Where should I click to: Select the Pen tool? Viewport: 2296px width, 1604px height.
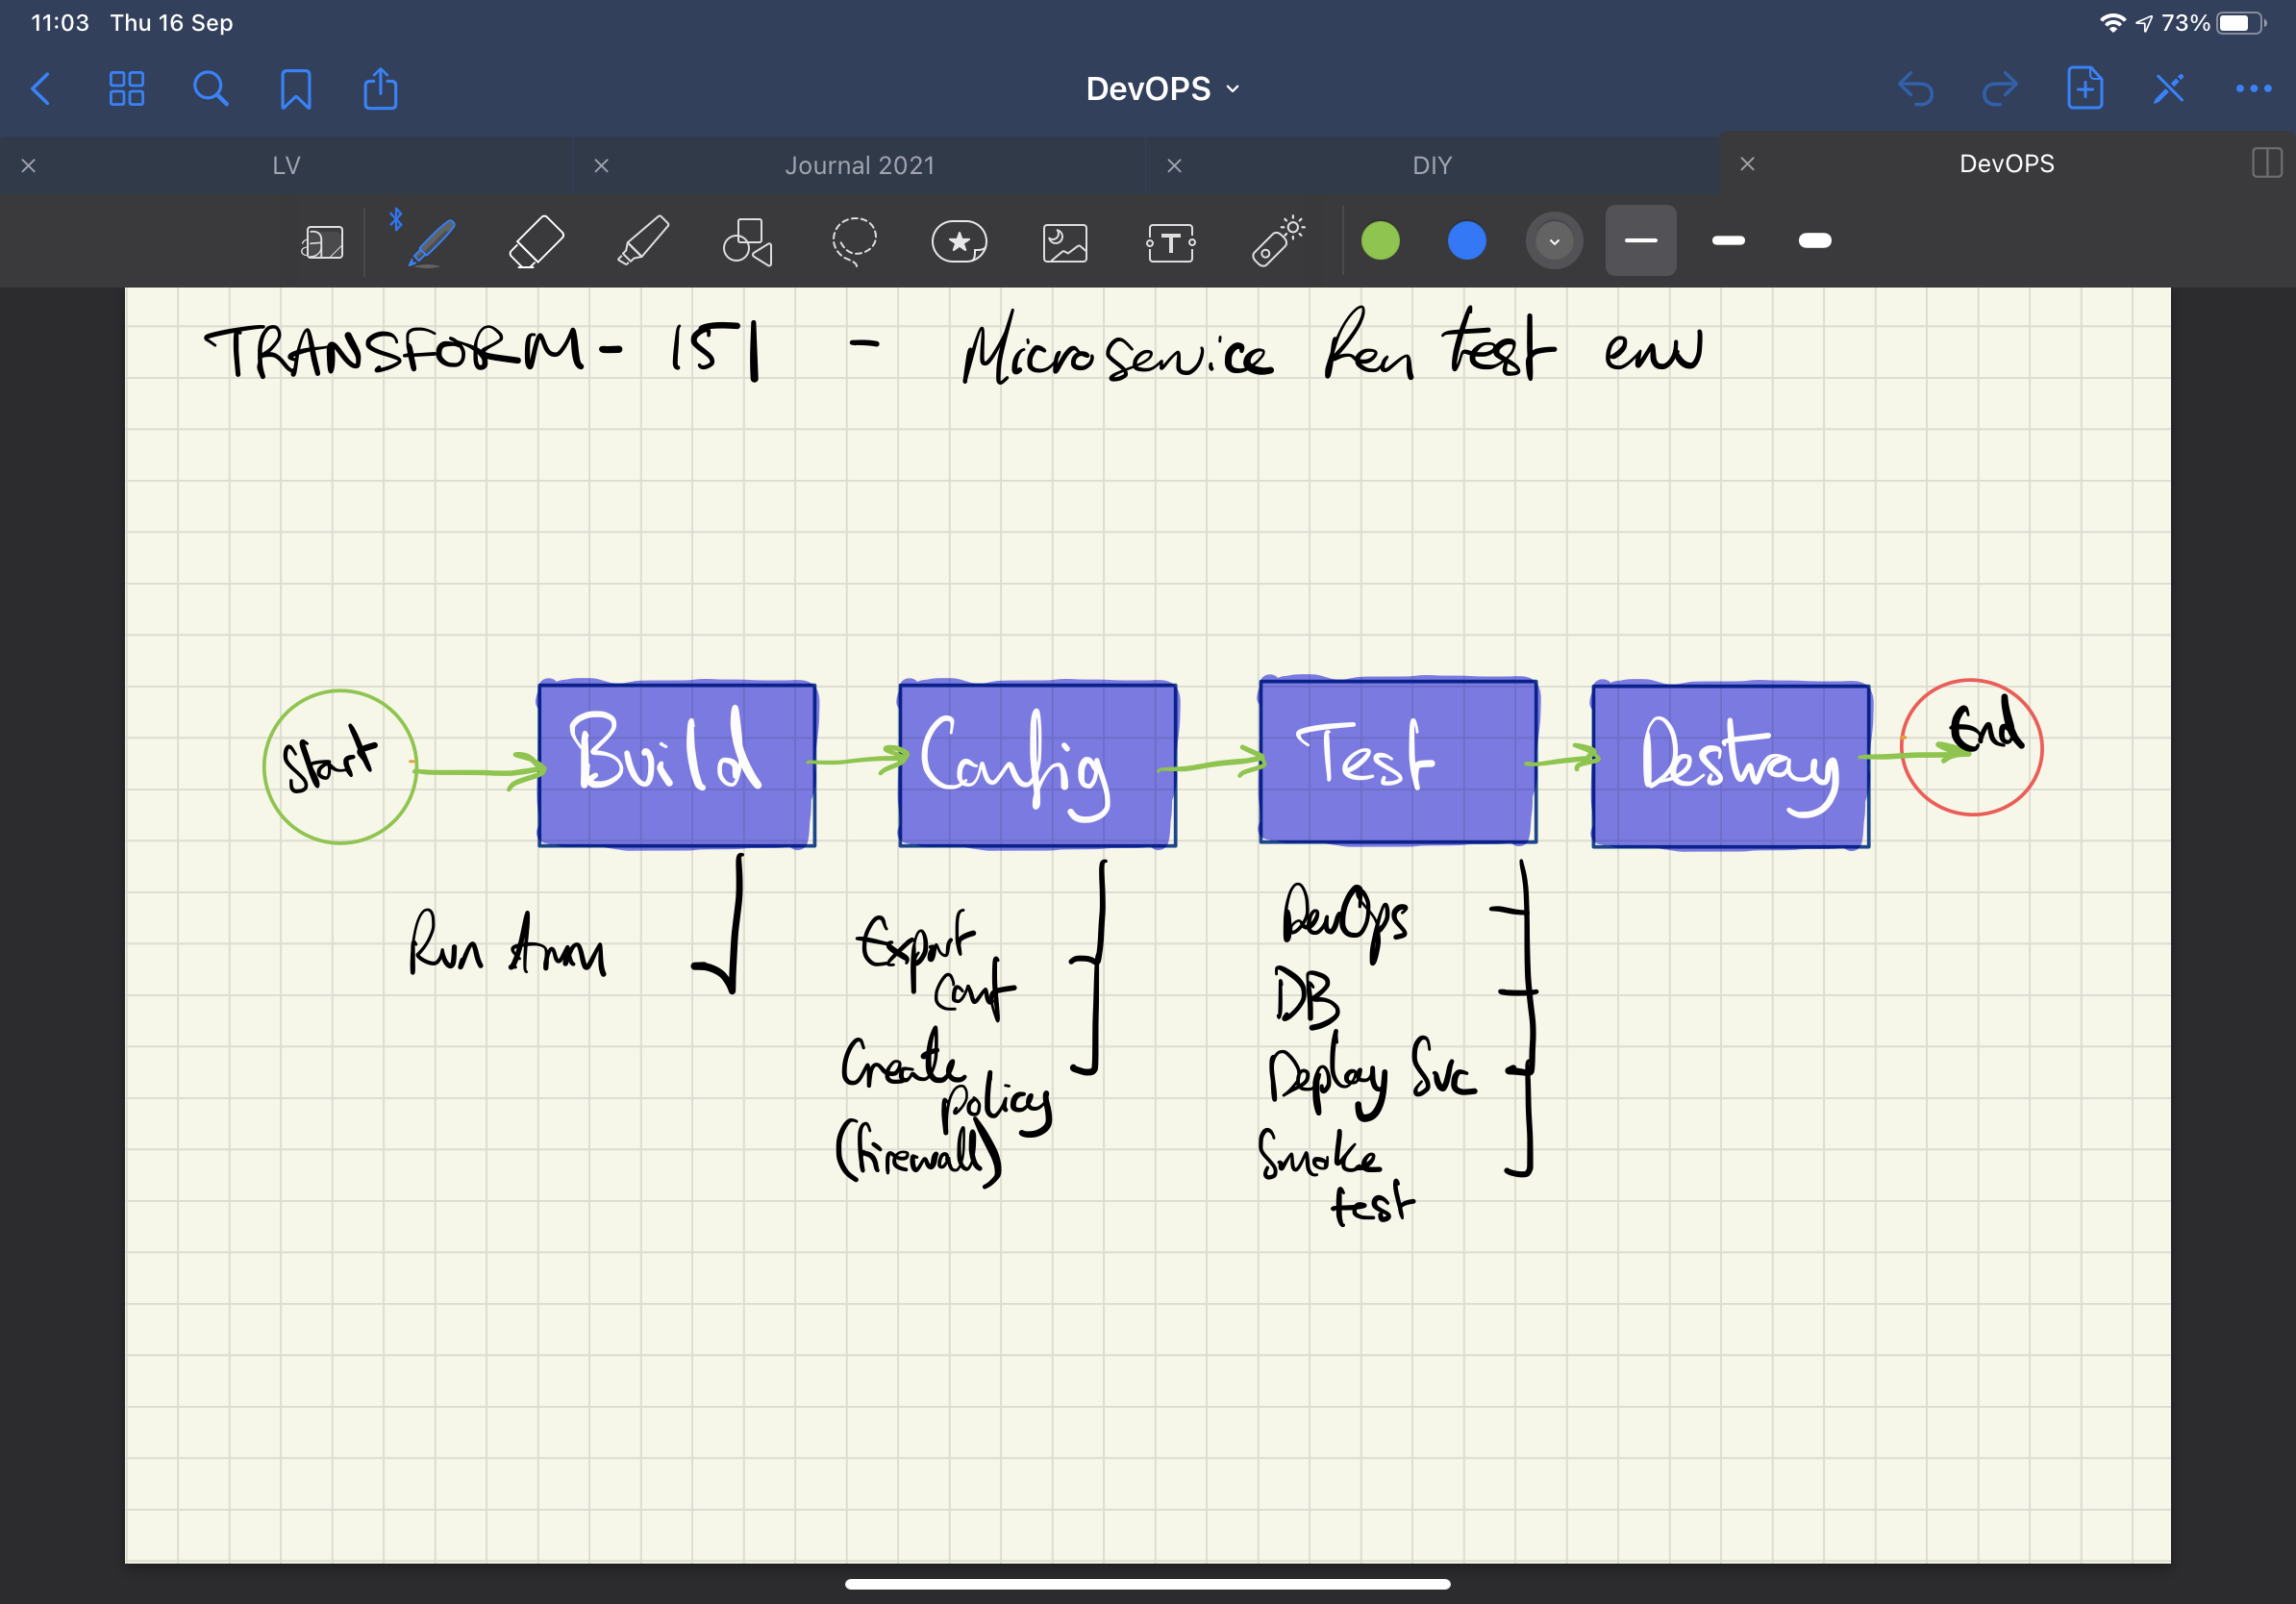coord(432,242)
